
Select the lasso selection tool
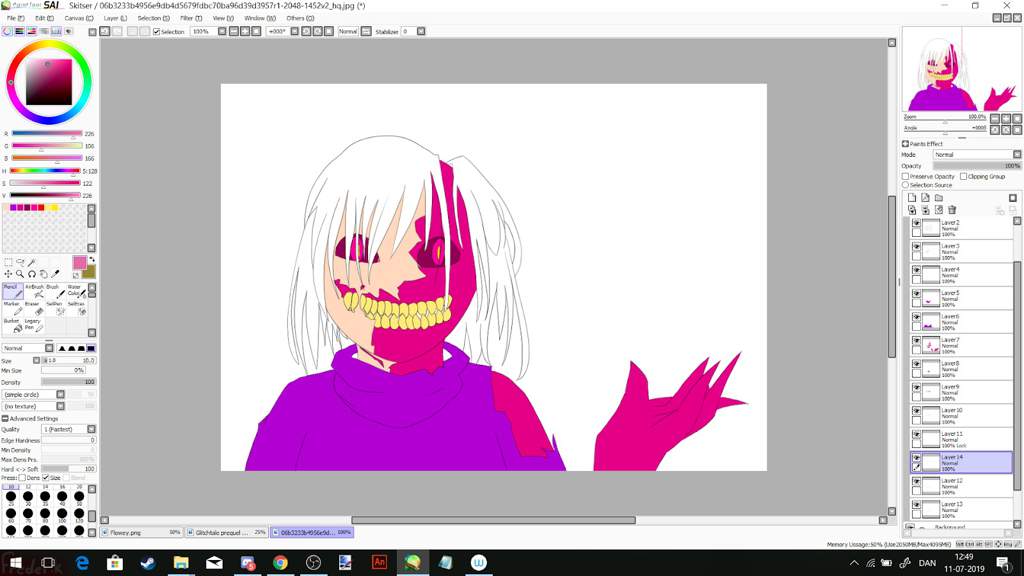tap(20, 263)
